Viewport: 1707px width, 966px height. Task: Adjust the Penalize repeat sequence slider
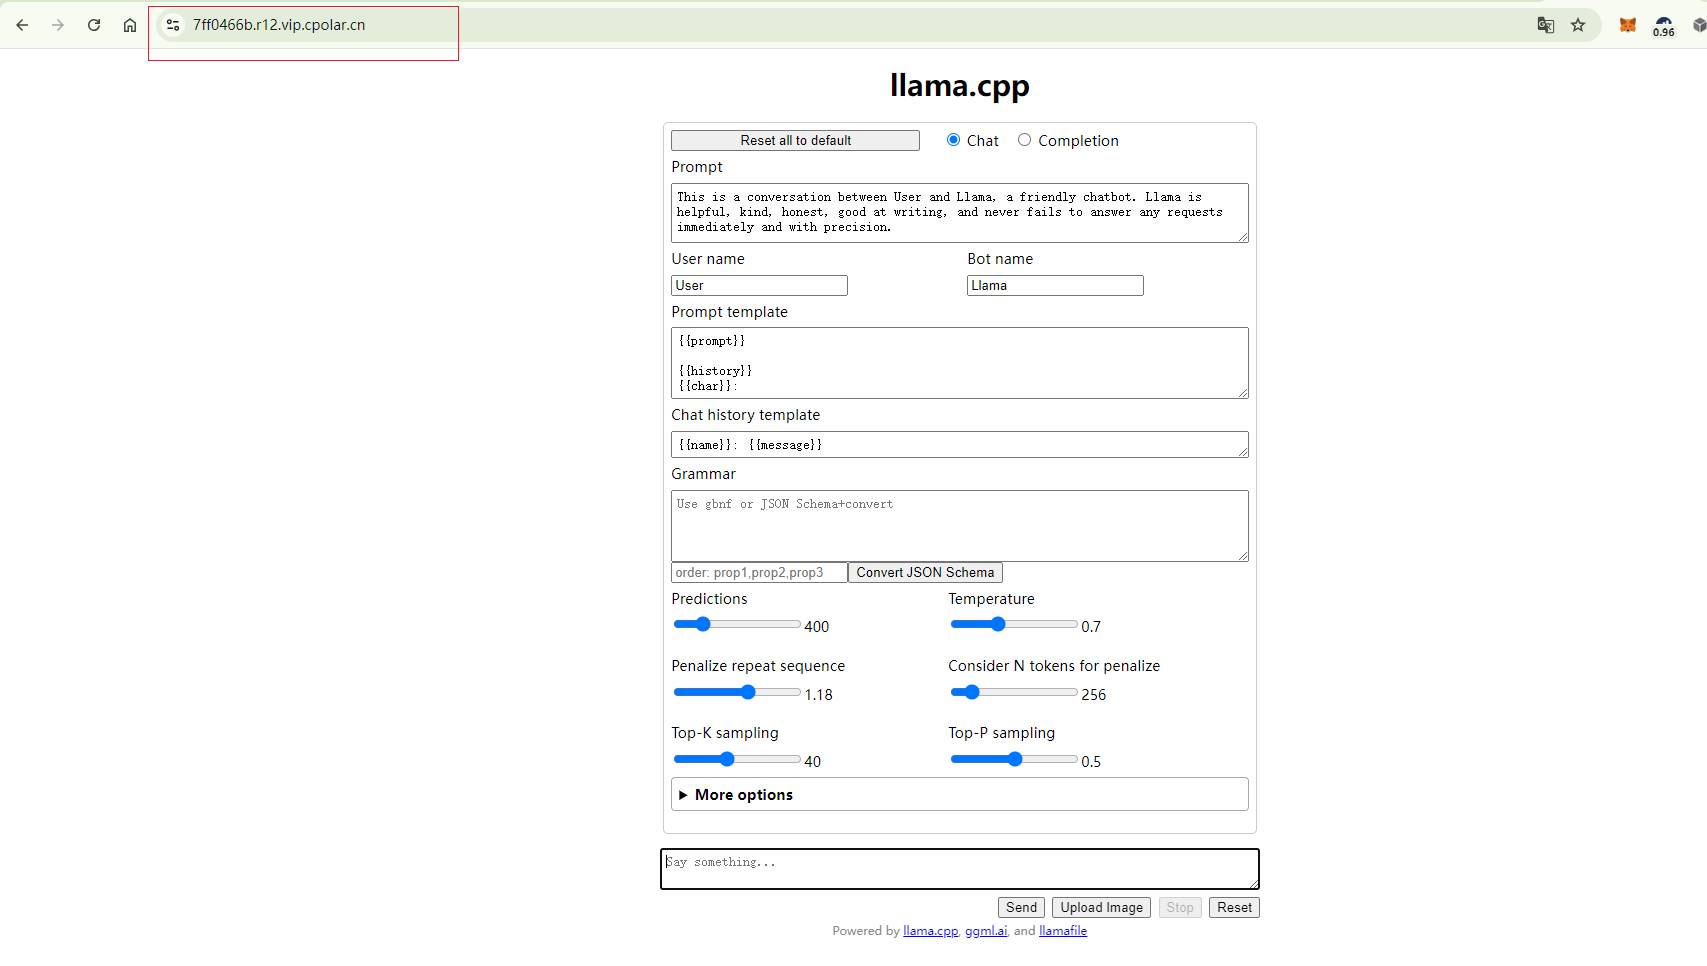pos(737,692)
